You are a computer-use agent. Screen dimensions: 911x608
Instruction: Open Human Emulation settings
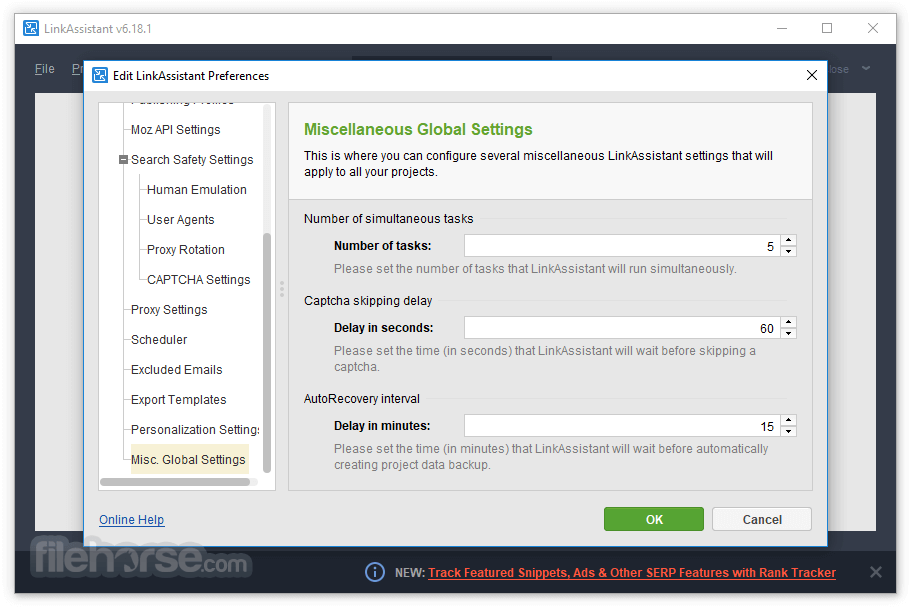[196, 189]
